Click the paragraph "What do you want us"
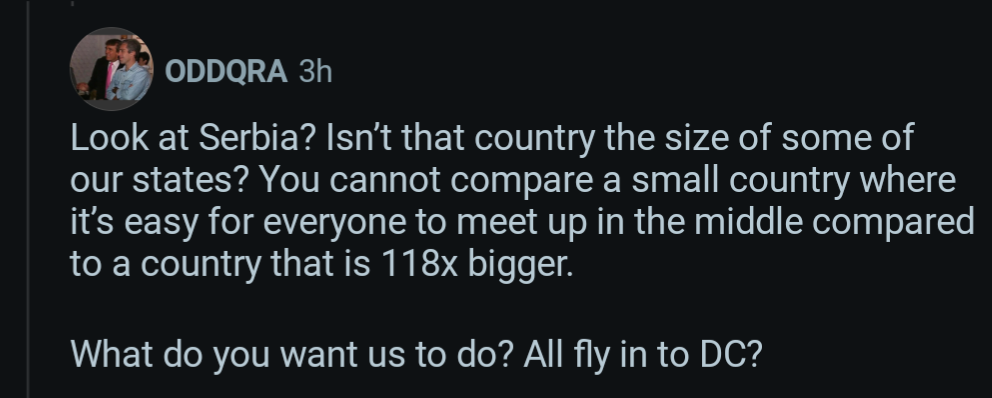Viewport: 992px width, 398px height. pos(416,354)
